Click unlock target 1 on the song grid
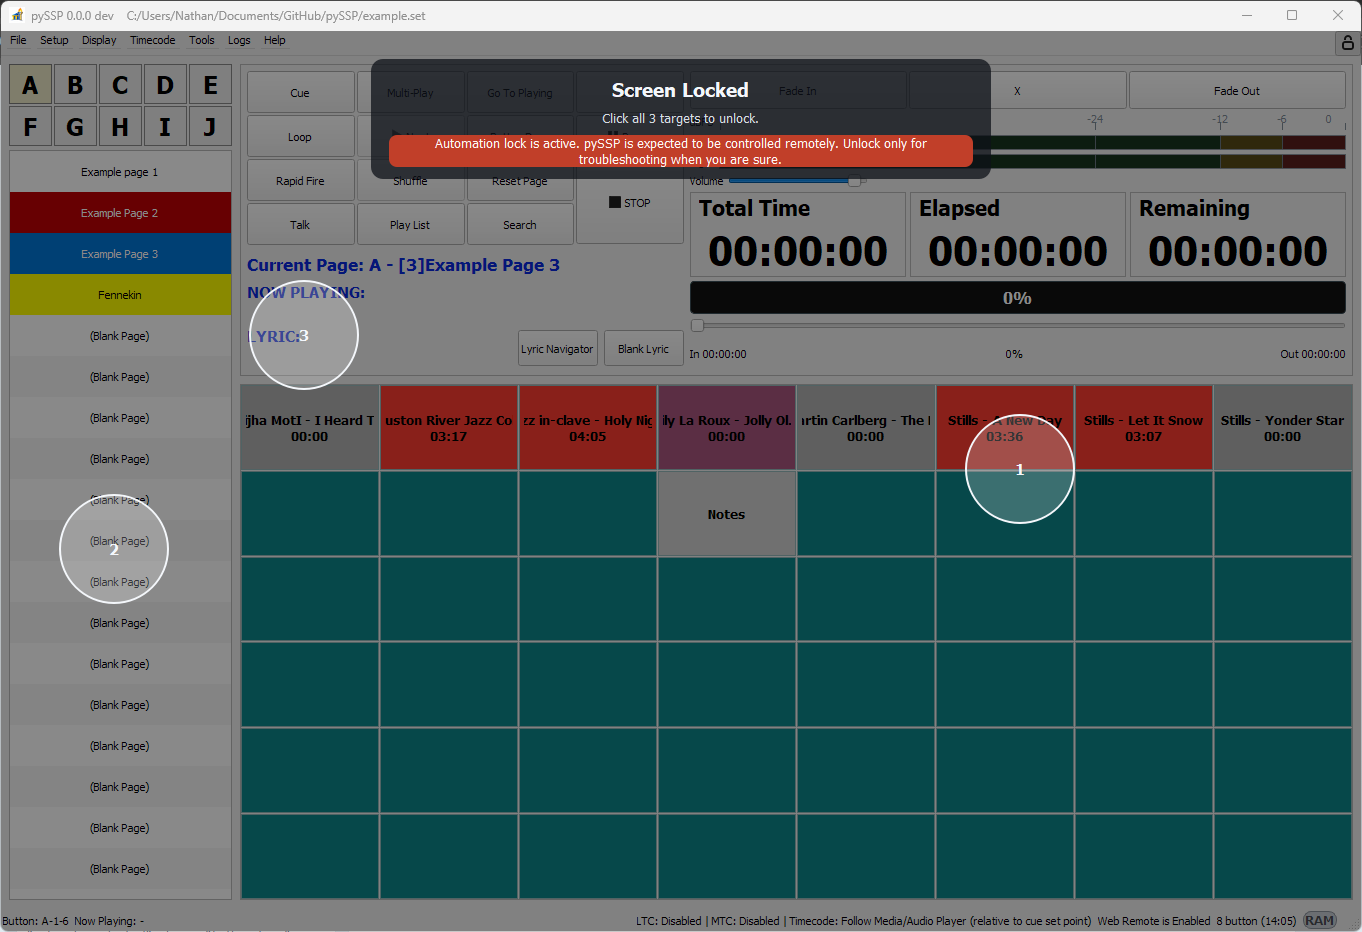The width and height of the screenshot is (1362, 932). click(1019, 468)
